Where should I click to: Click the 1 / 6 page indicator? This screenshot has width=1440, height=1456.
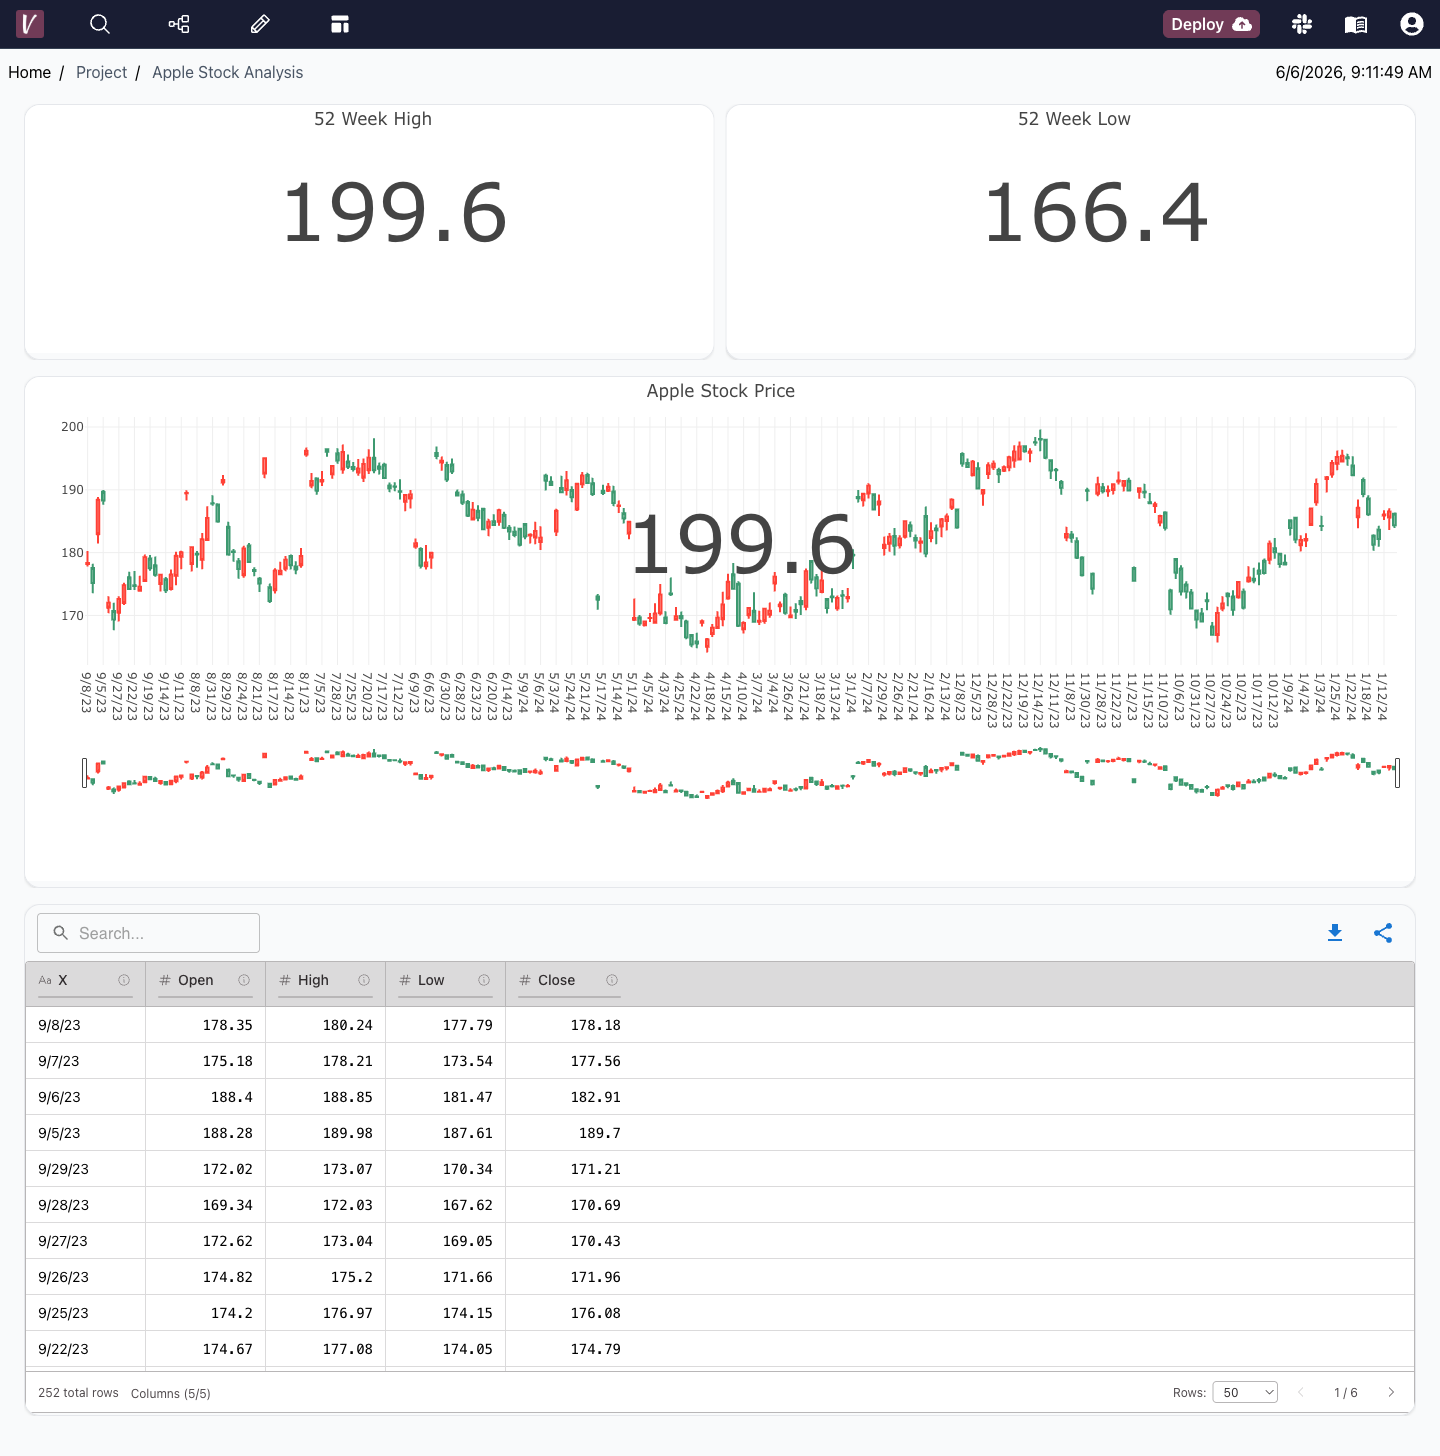pos(1346,1393)
